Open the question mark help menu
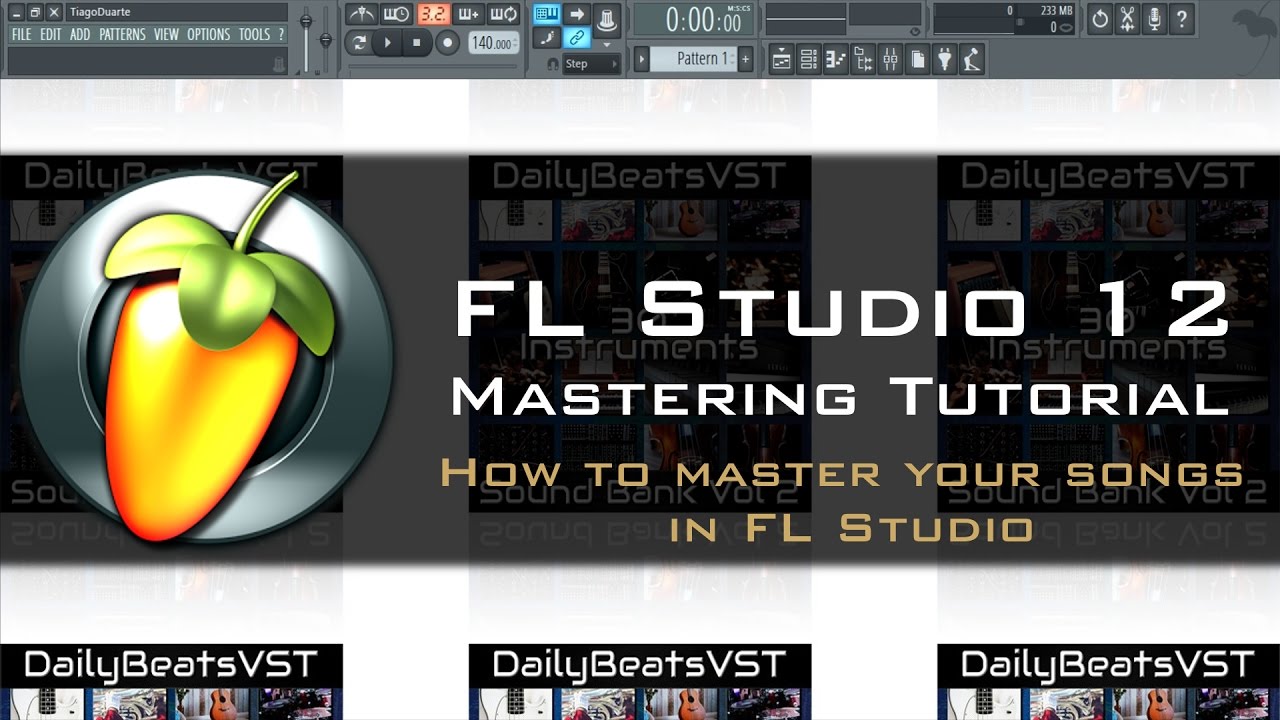Screen dimensions: 1280x720 point(281,34)
